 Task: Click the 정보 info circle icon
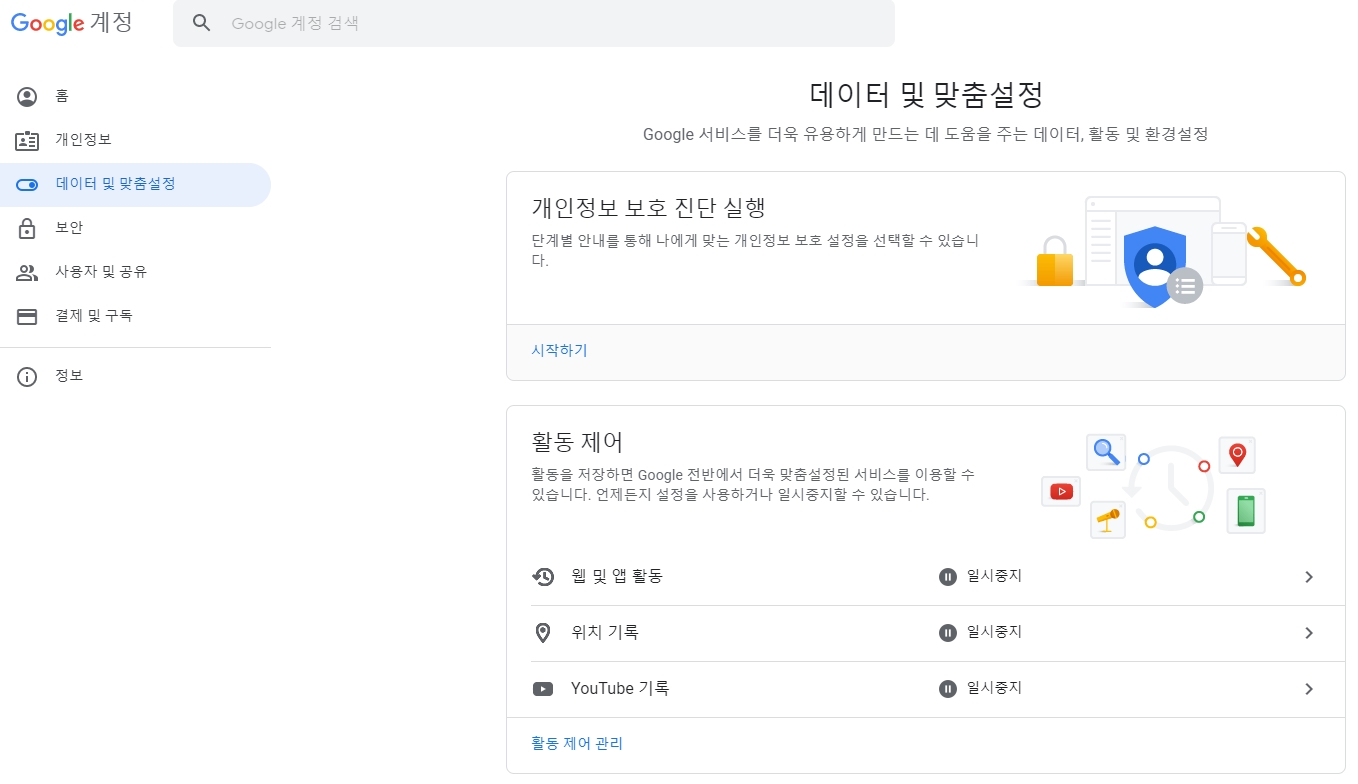[x=27, y=377]
